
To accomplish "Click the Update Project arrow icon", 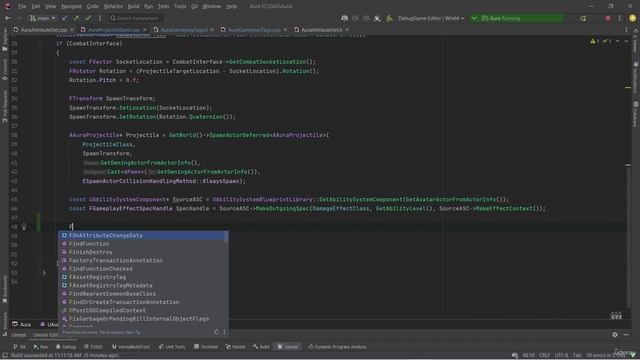I will 64,18.
